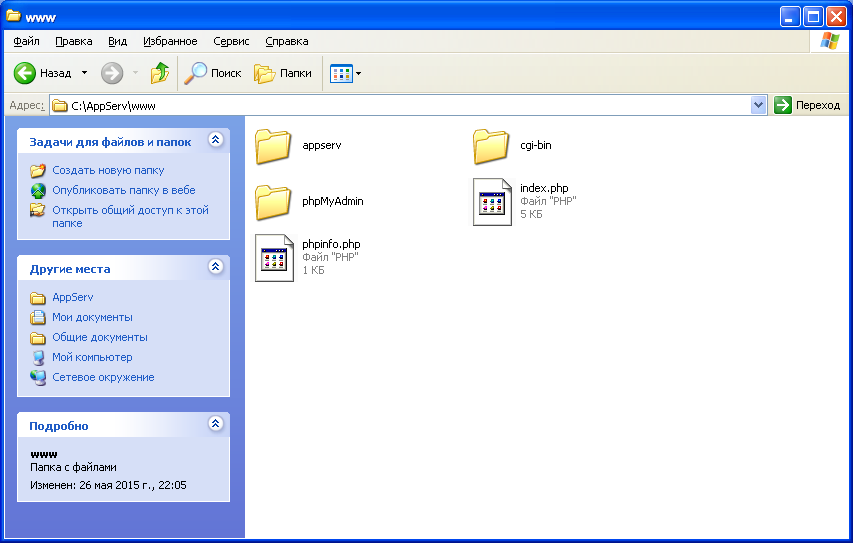This screenshot has height=543, width=853.
Task: Click the Windows flag logo
Action: click(830, 41)
